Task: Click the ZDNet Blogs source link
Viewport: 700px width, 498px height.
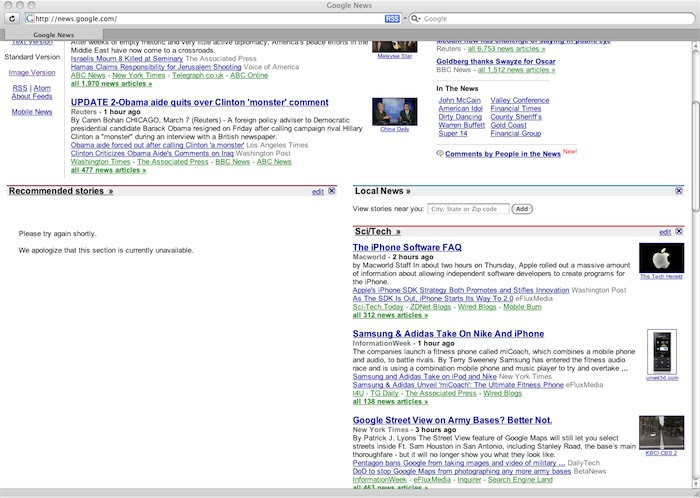Action: (x=430, y=307)
